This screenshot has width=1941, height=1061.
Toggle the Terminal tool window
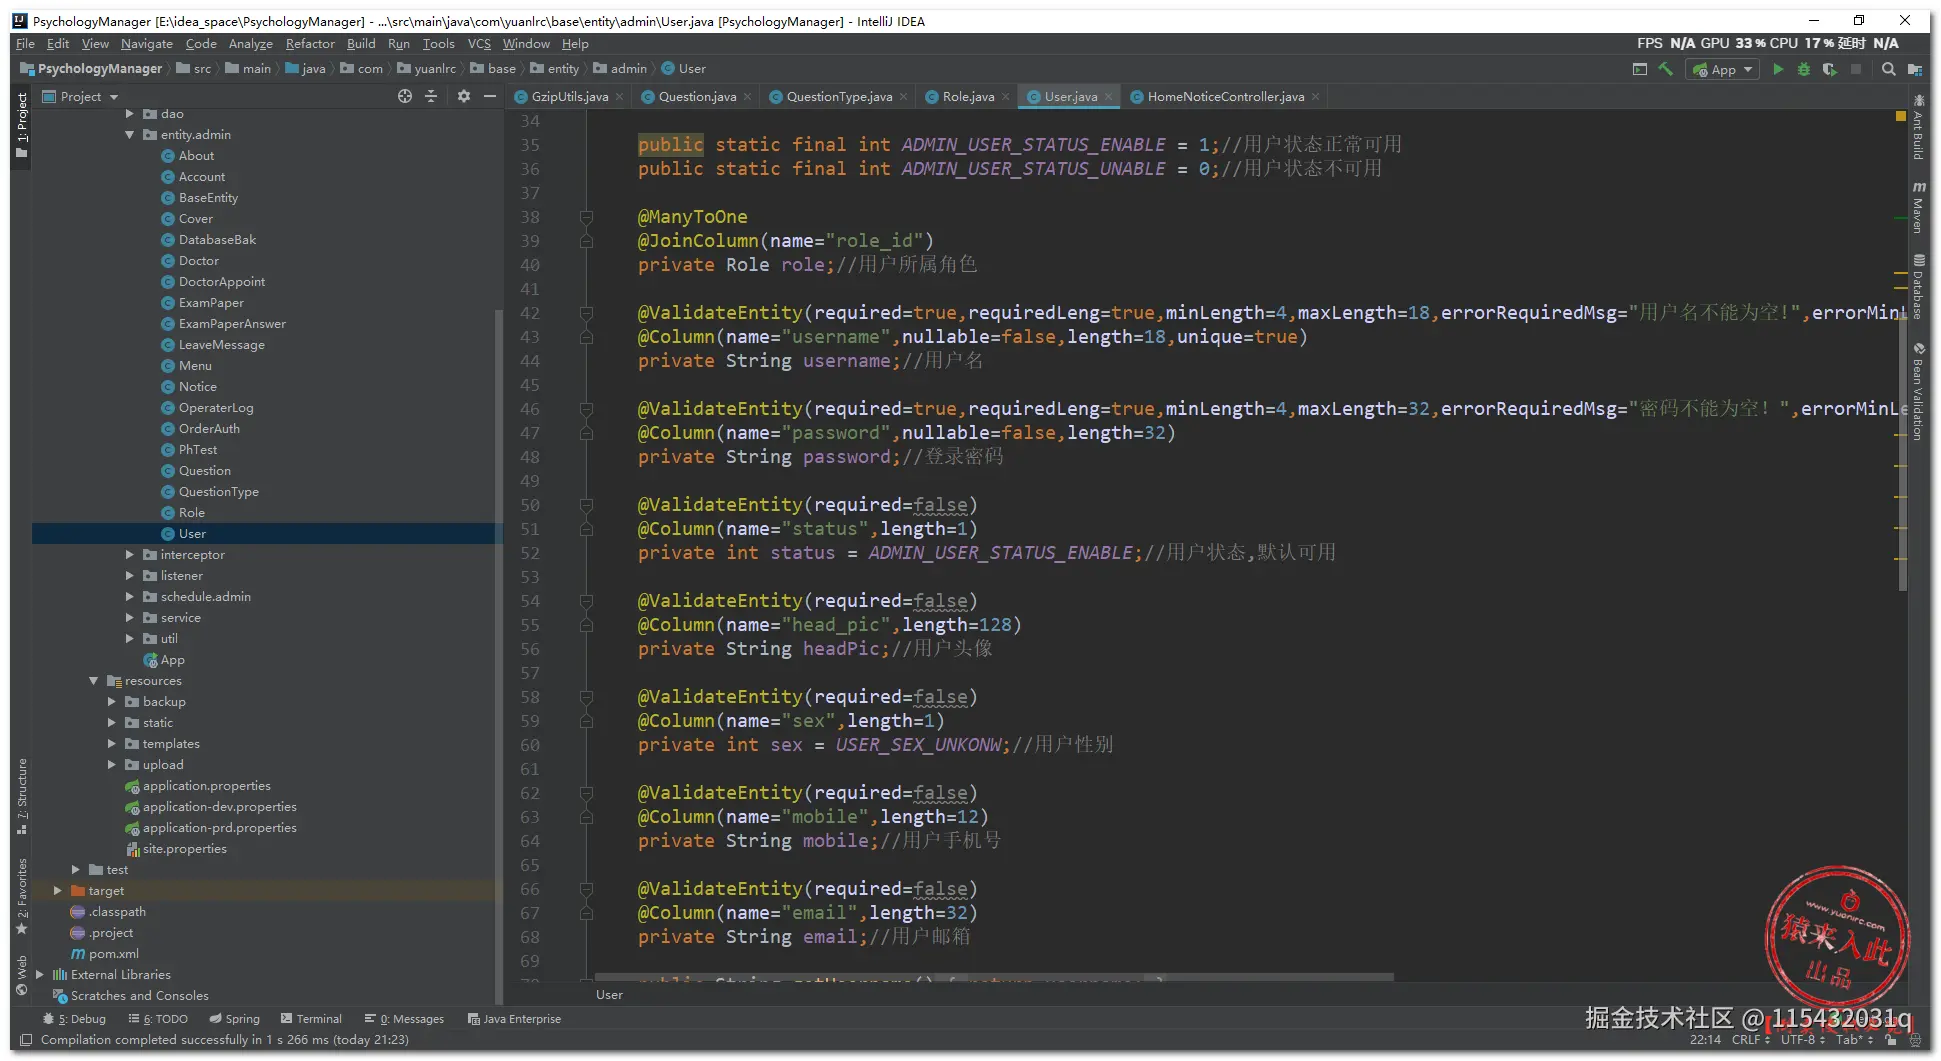click(x=311, y=1018)
